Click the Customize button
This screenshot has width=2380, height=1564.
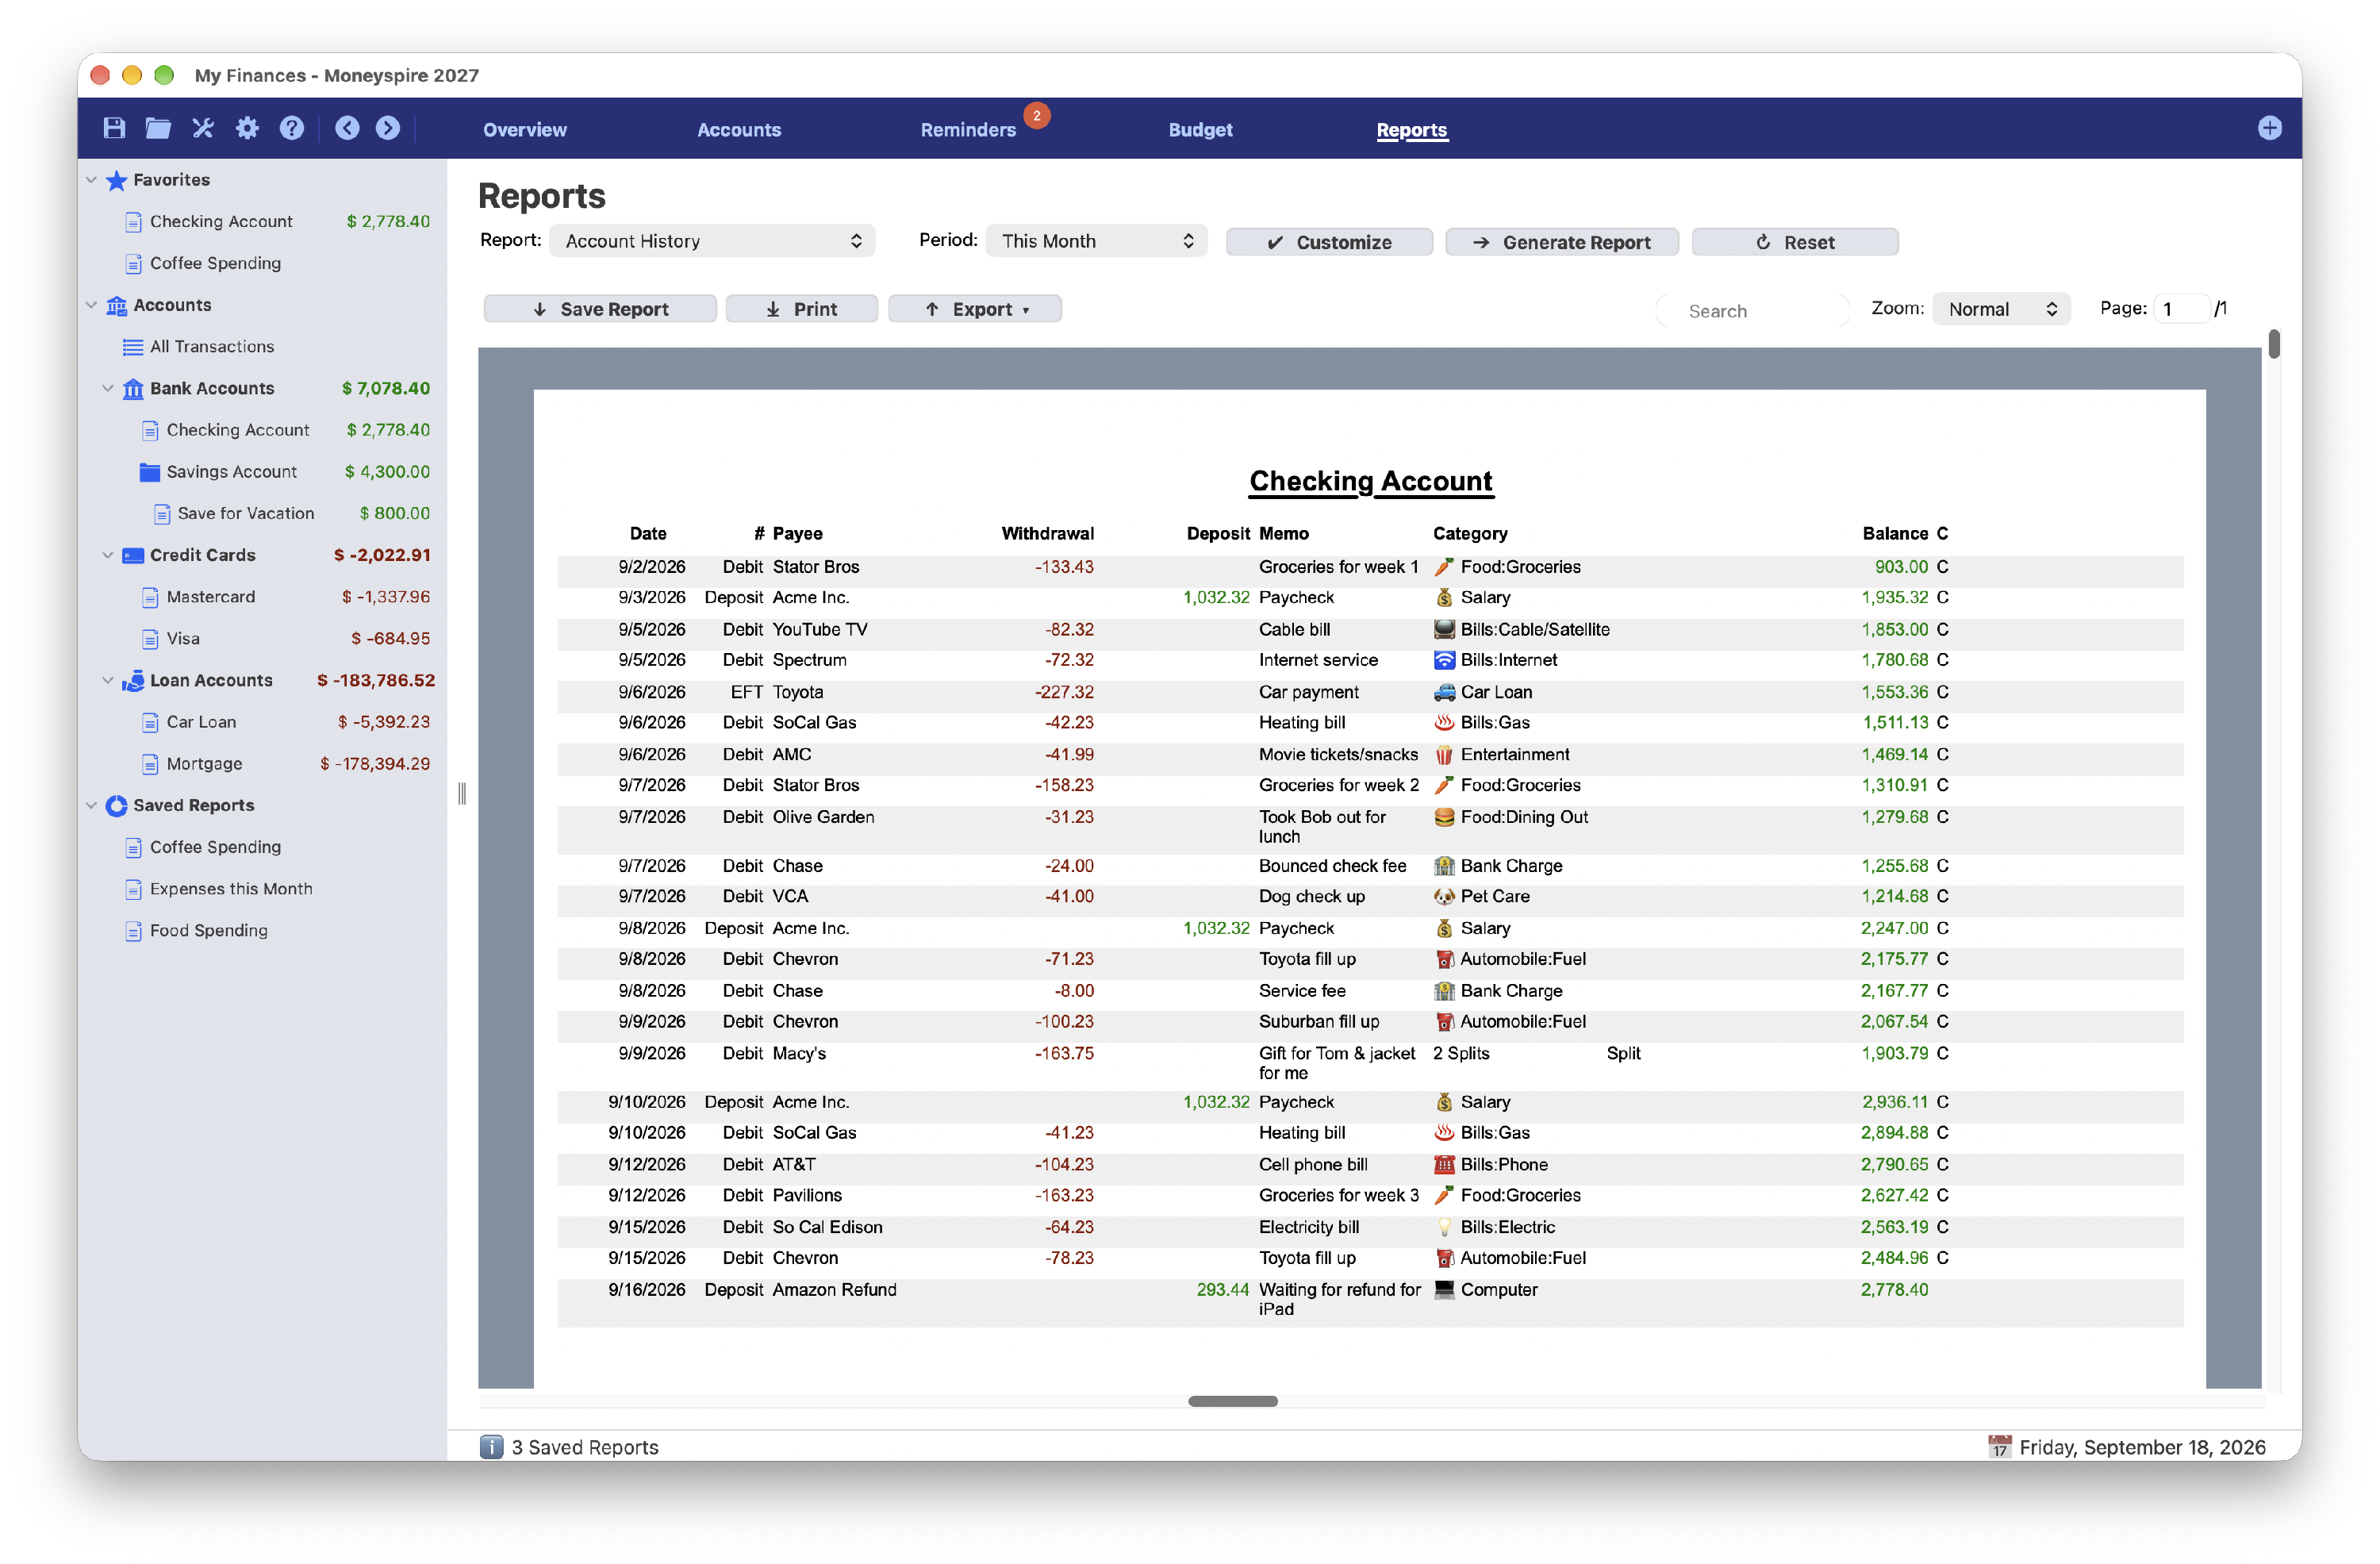pyautogui.click(x=1329, y=242)
